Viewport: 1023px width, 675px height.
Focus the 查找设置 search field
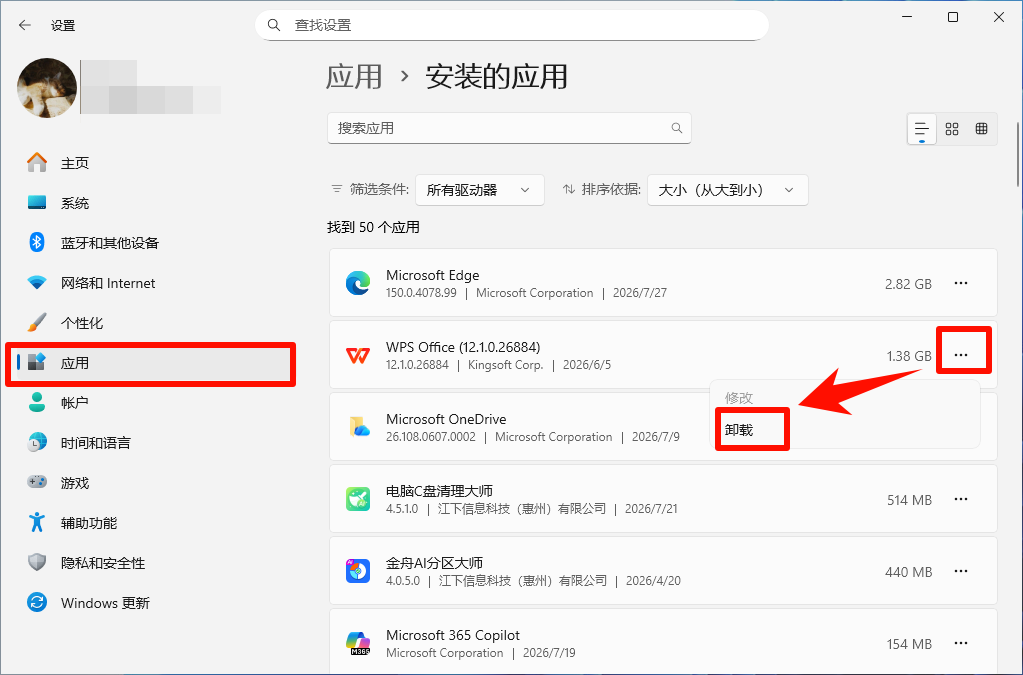(x=512, y=25)
